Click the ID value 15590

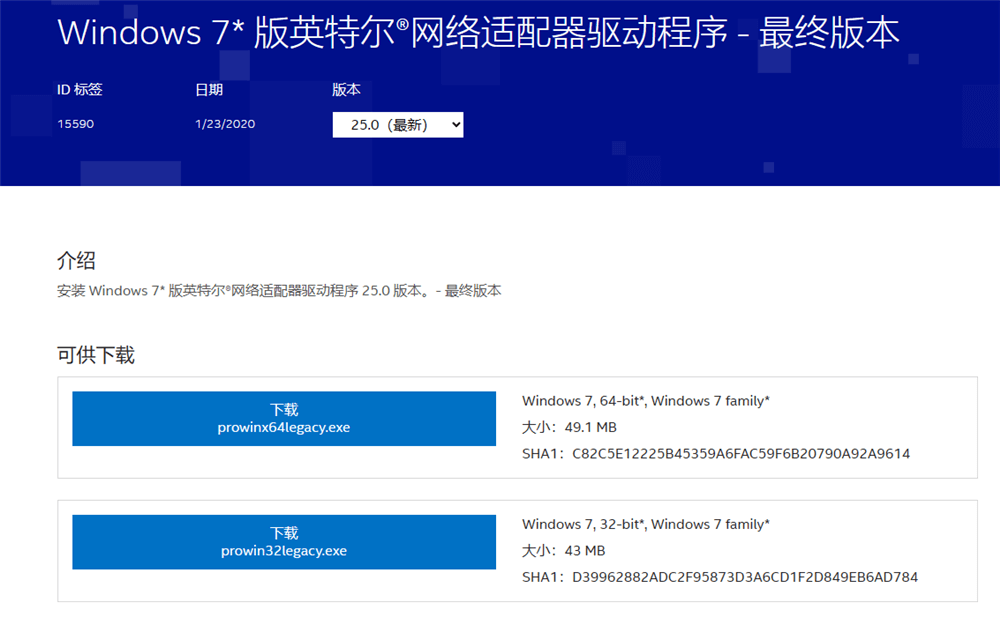coord(73,124)
